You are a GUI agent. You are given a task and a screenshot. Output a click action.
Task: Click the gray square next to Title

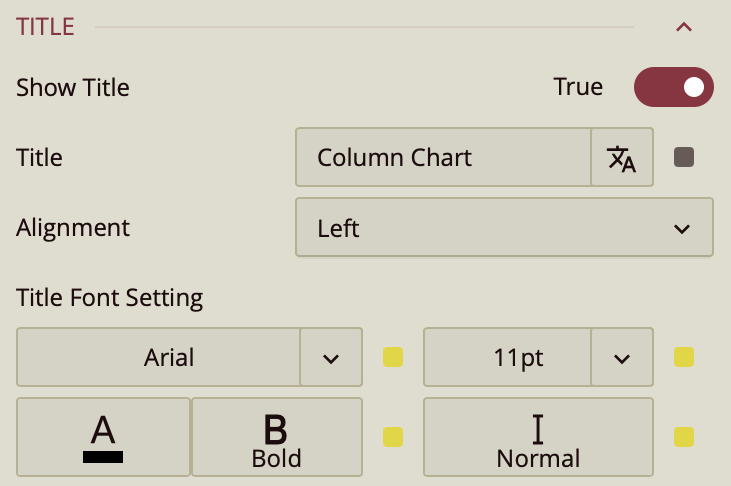684,157
